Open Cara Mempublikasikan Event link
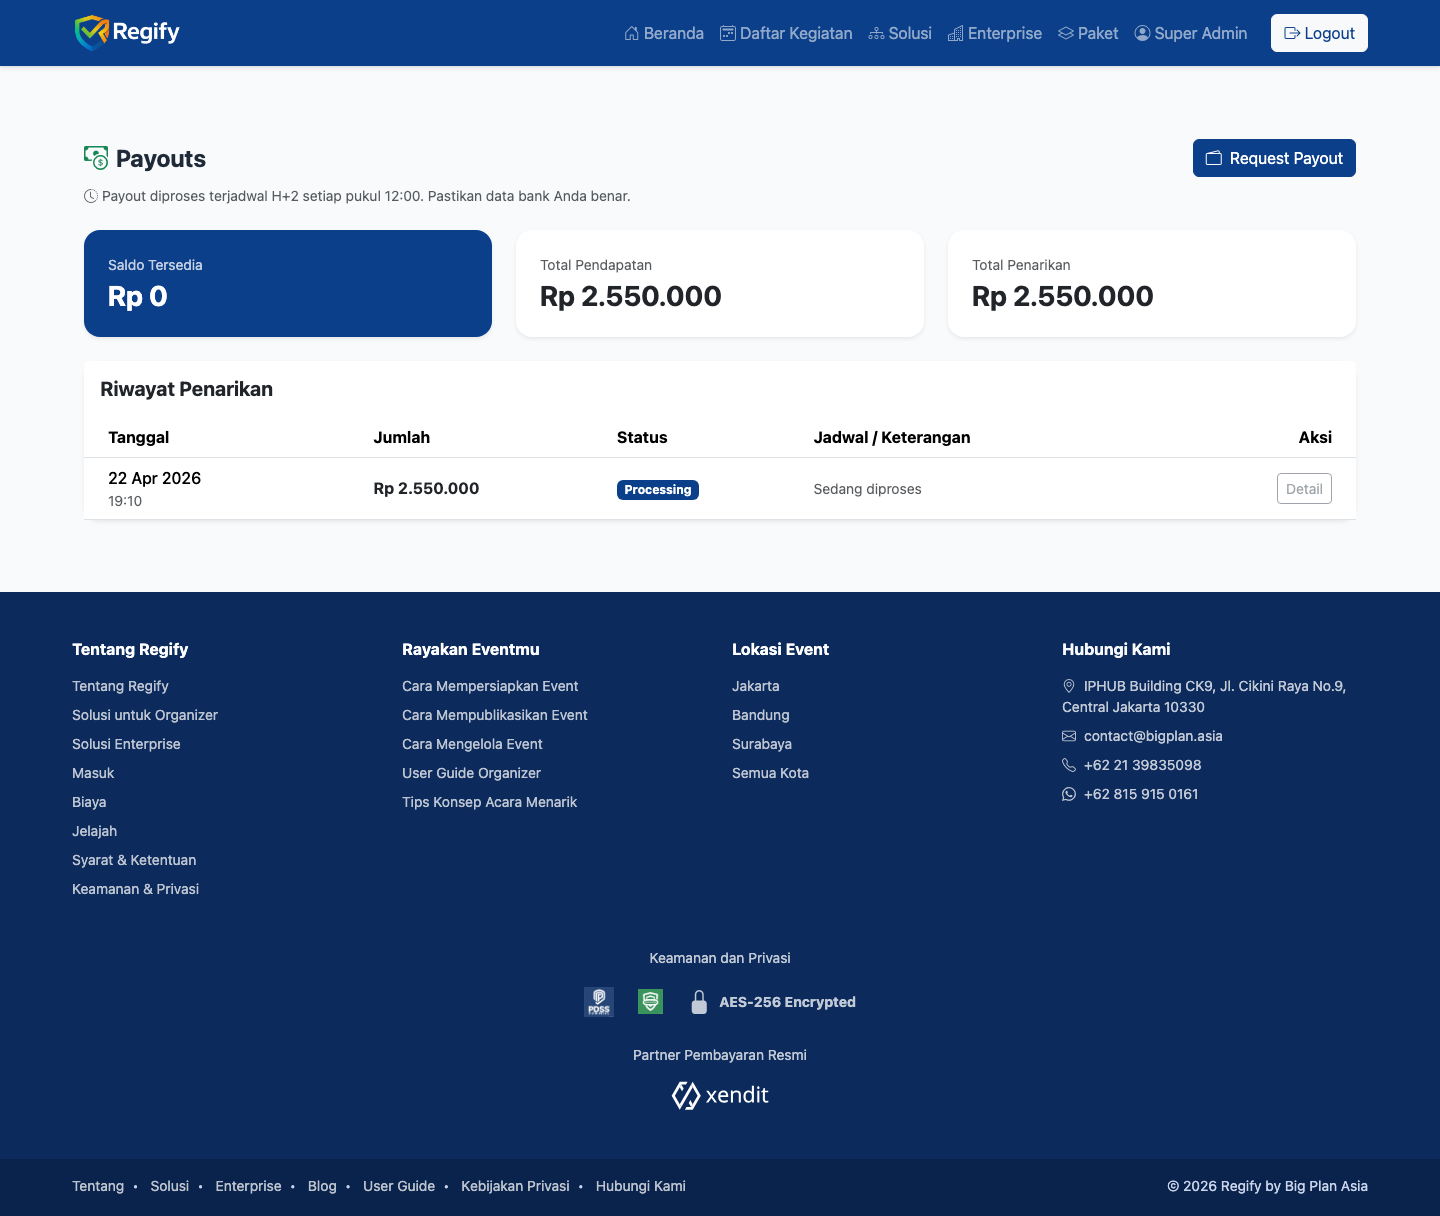 pos(495,715)
